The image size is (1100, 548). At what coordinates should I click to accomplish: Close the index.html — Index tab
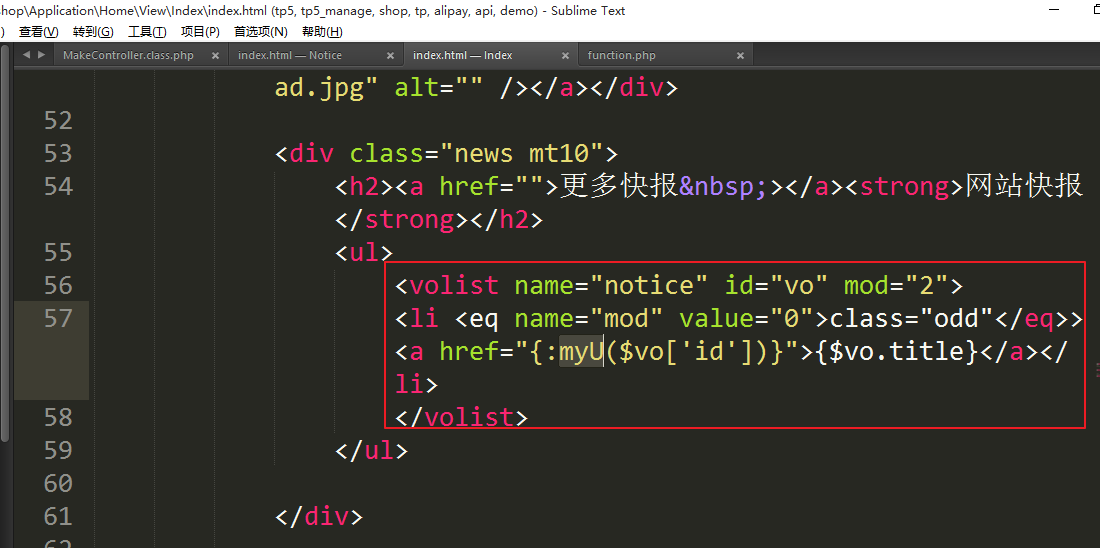pos(565,56)
